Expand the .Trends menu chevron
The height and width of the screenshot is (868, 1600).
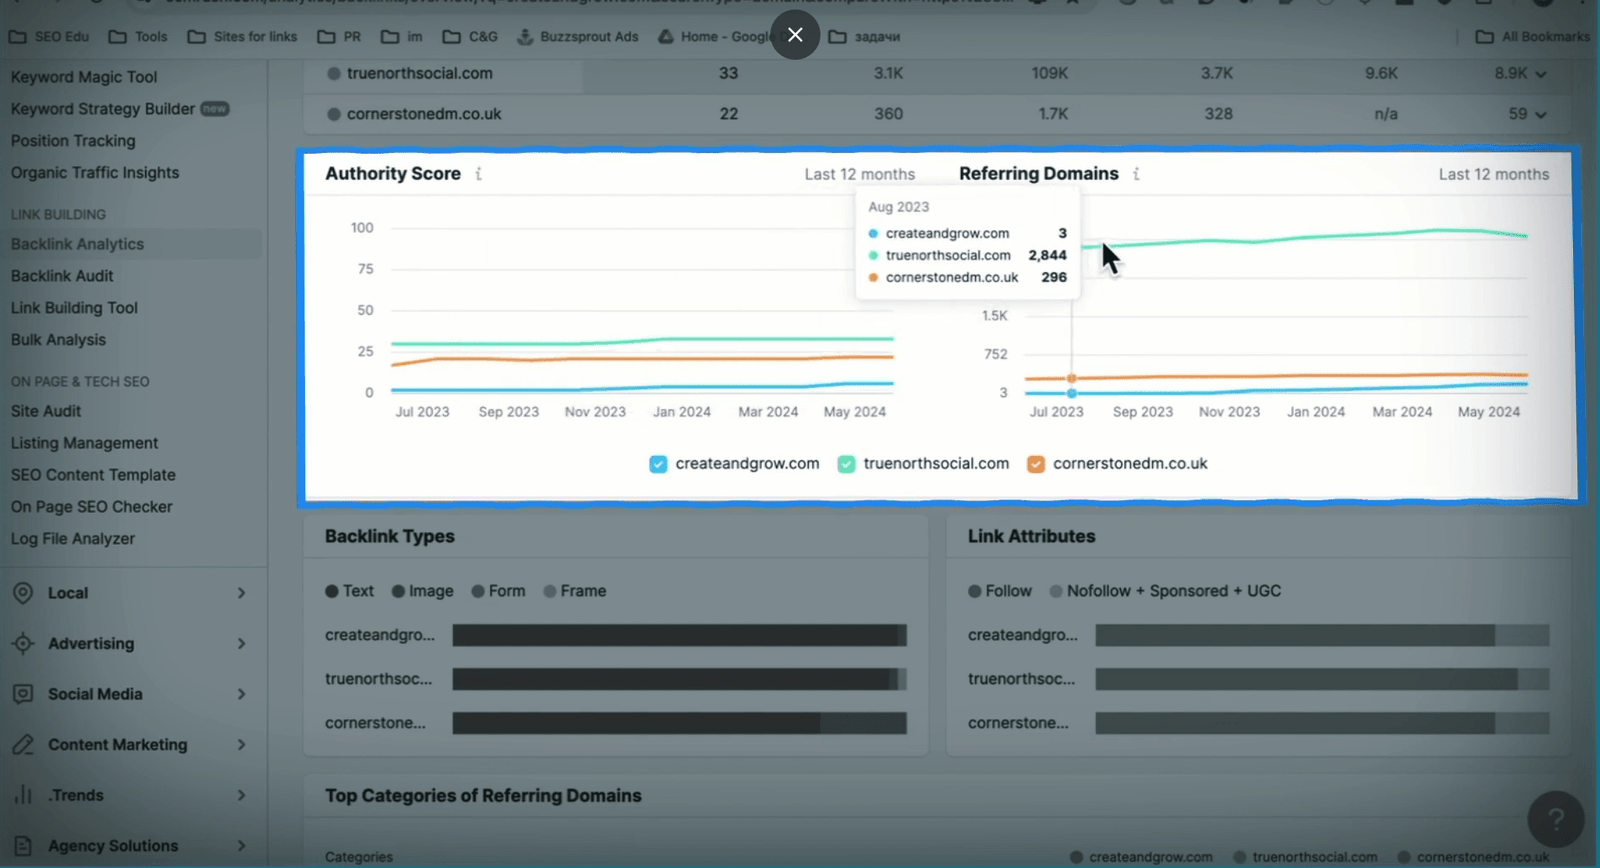click(241, 795)
